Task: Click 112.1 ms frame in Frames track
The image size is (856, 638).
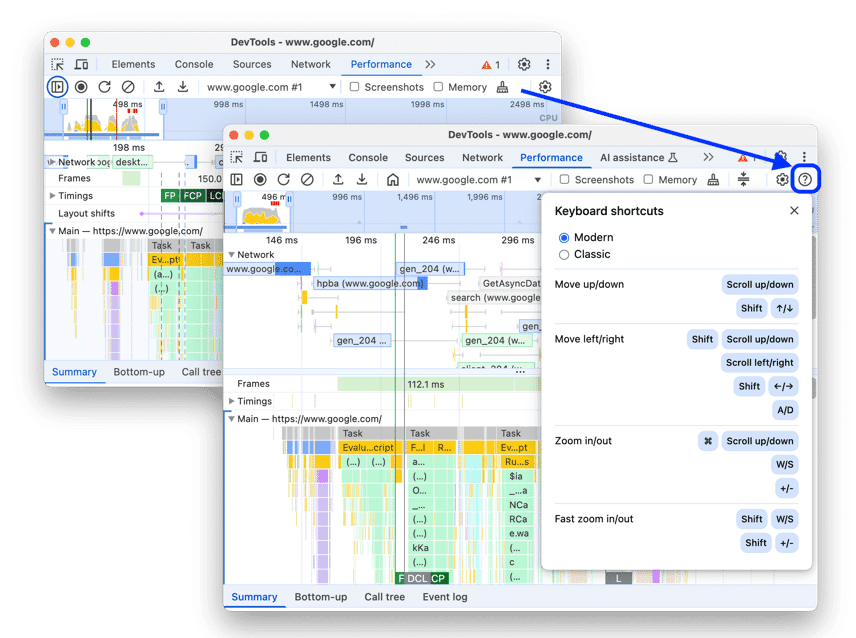Action: coord(426,384)
